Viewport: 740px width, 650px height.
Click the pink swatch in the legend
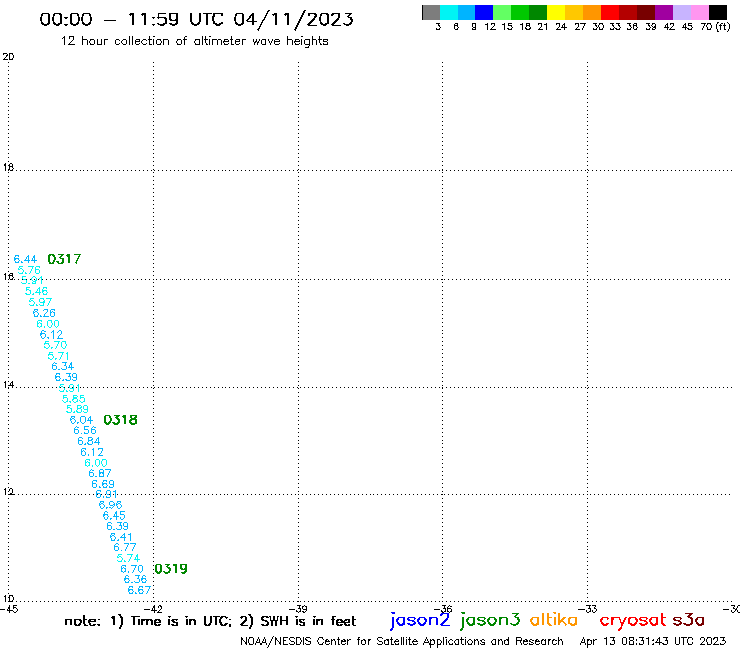click(x=700, y=12)
